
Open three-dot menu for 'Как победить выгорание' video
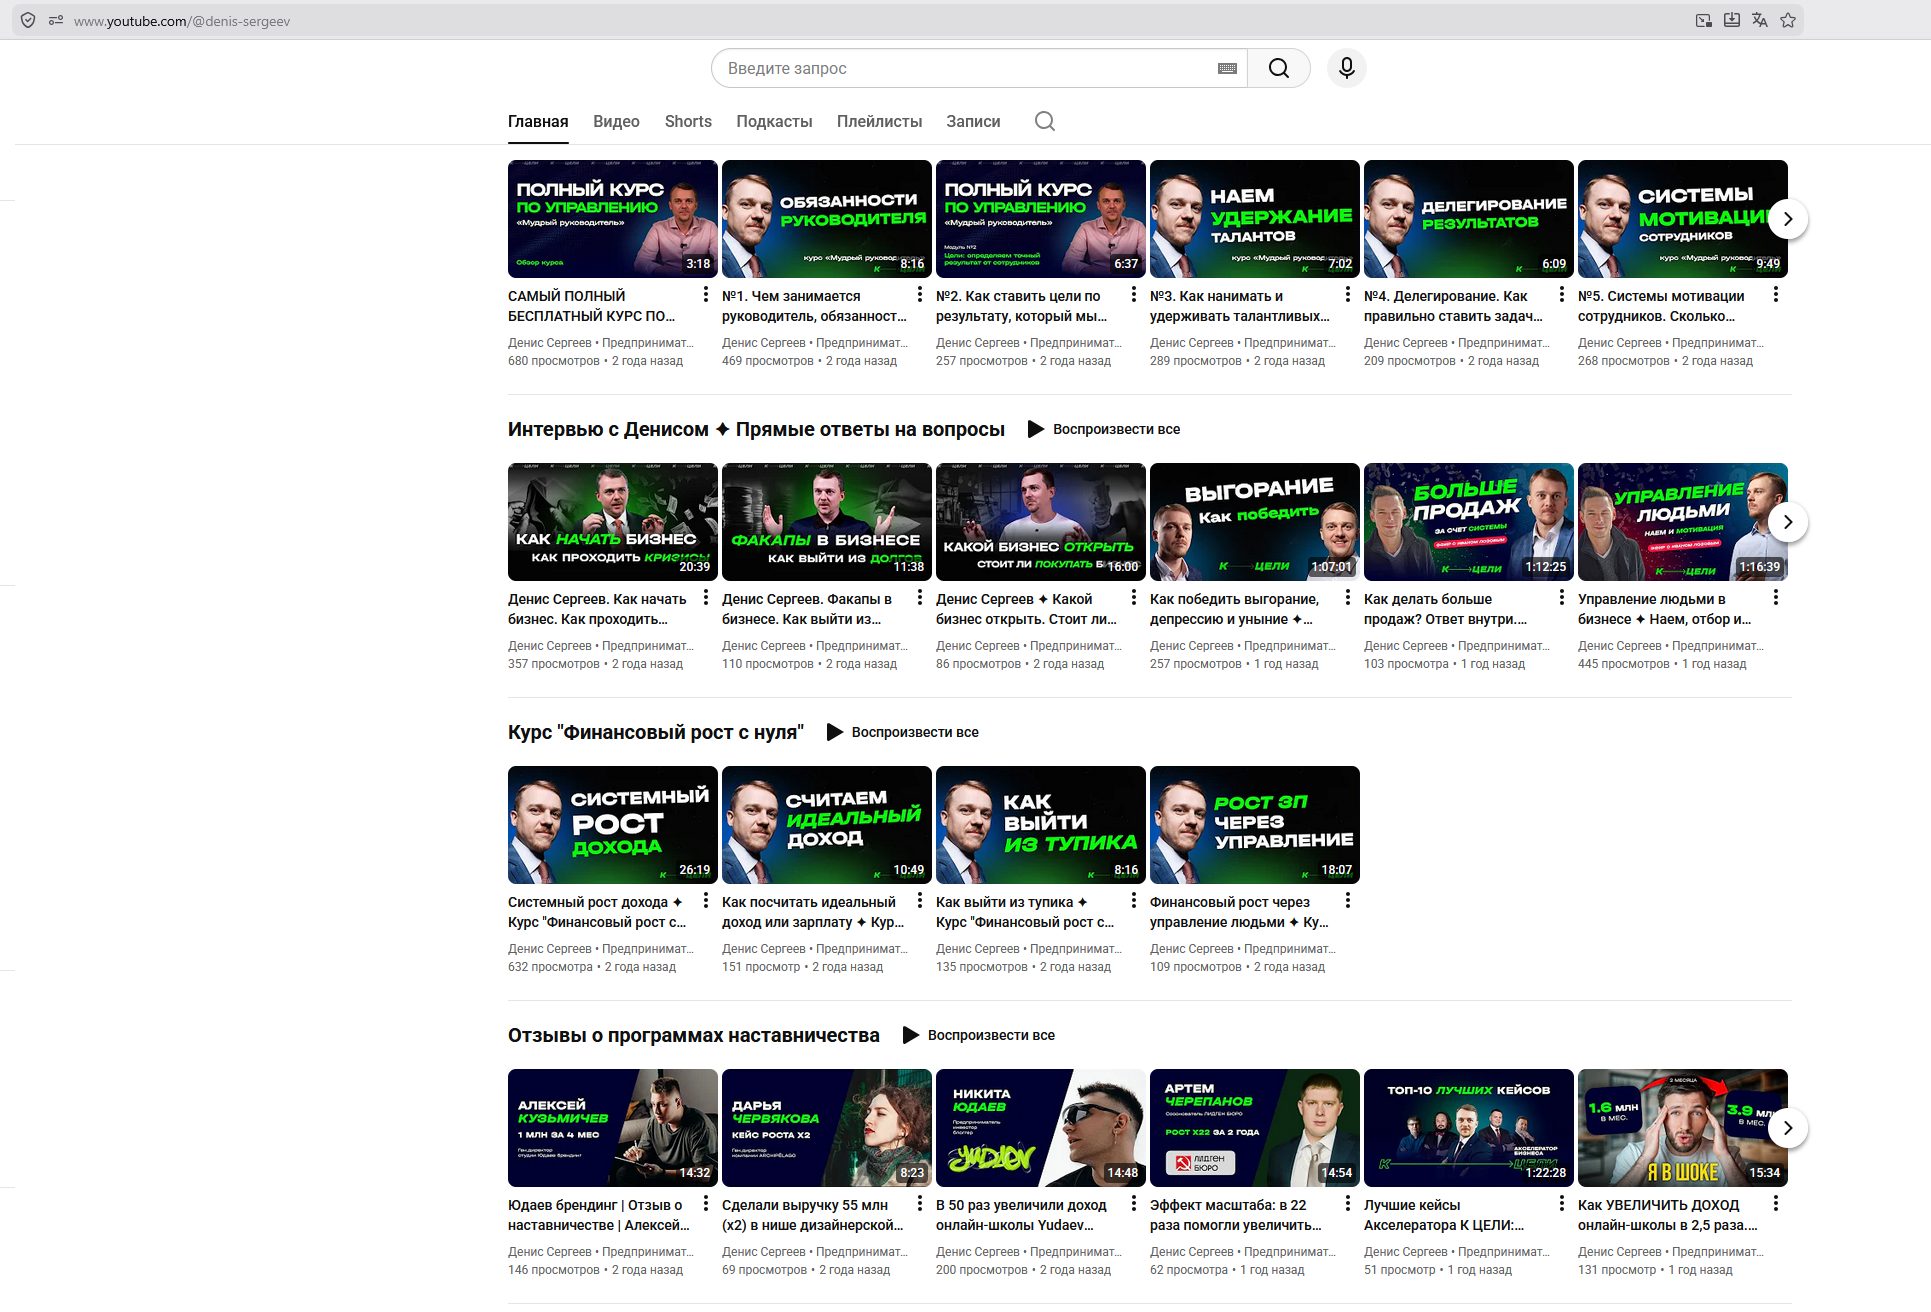coord(1347,598)
